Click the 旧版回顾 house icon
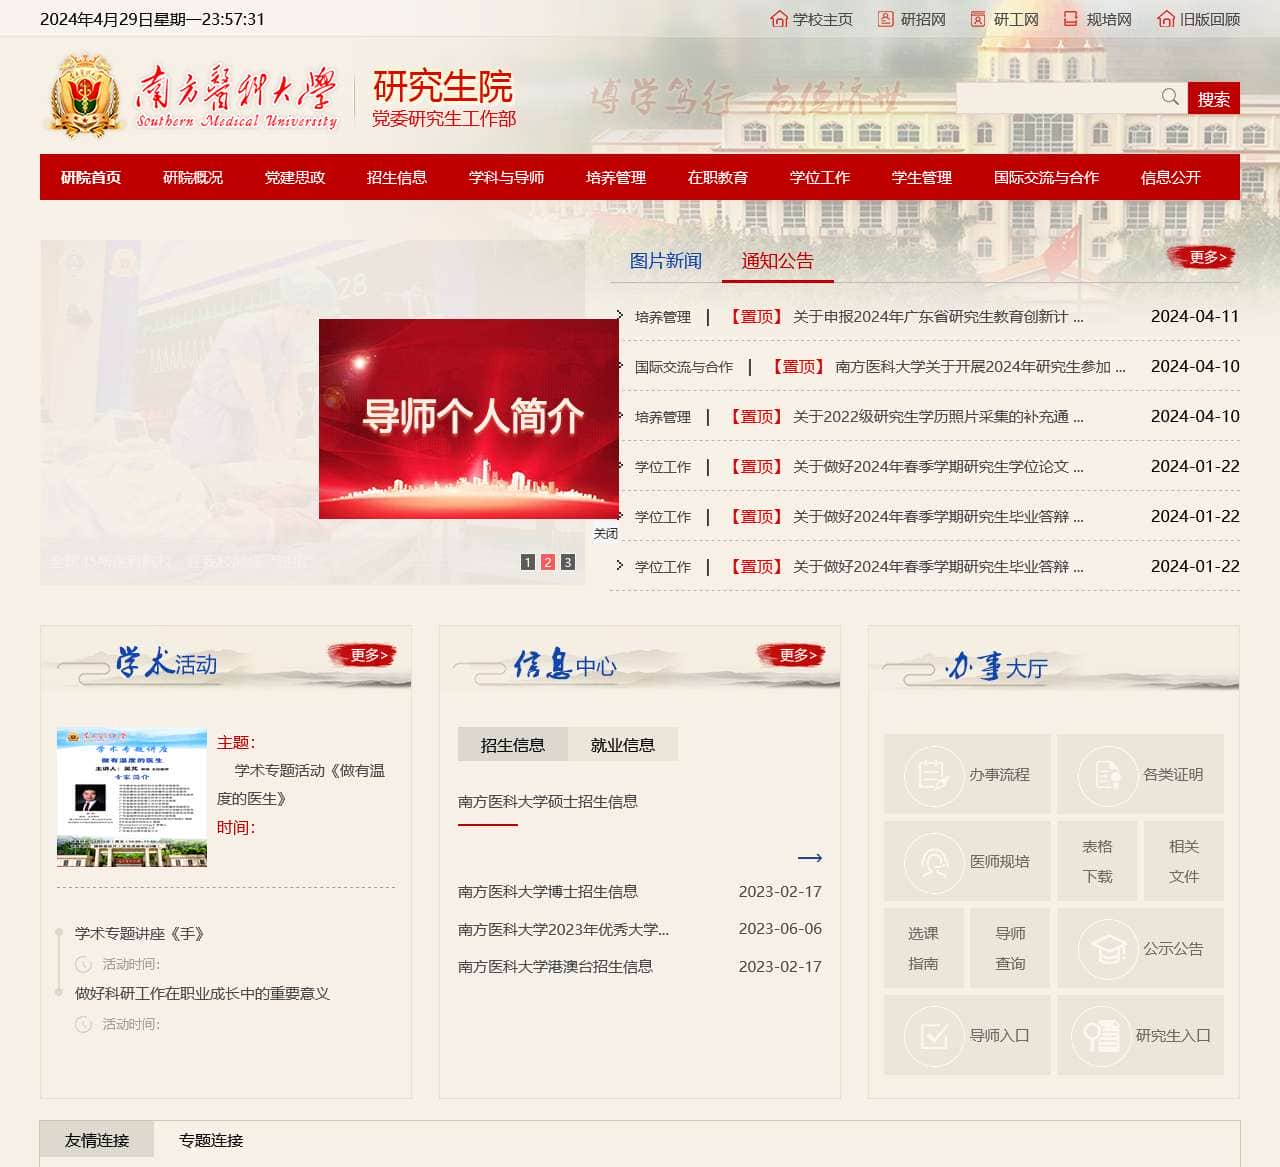 click(x=1165, y=19)
